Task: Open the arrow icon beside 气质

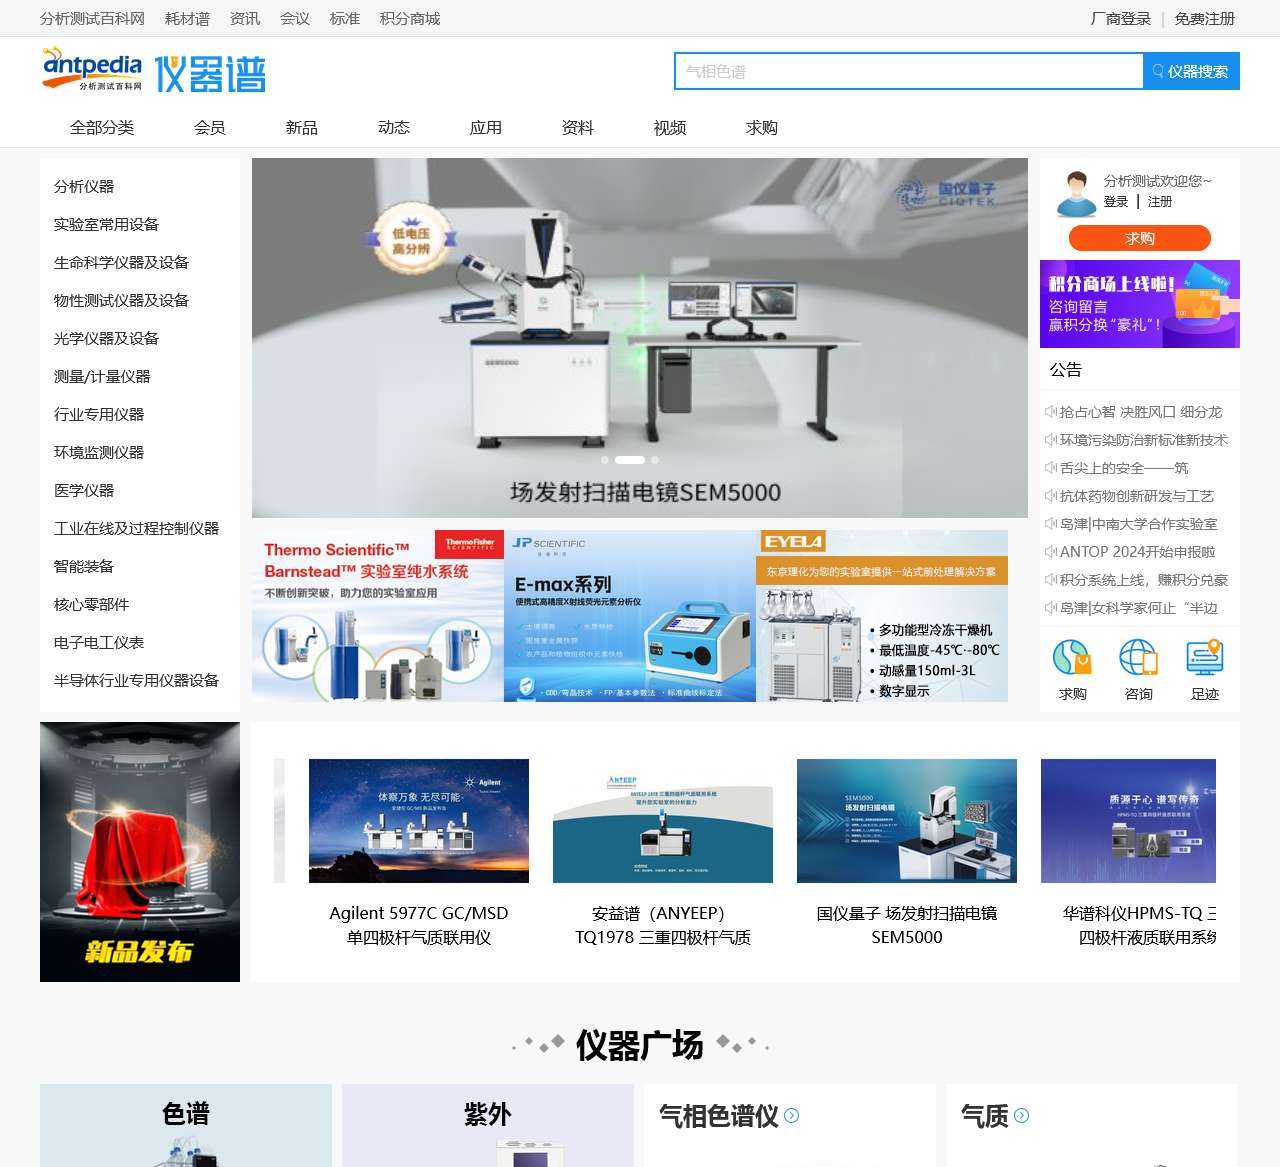Action: coord(1022,1116)
